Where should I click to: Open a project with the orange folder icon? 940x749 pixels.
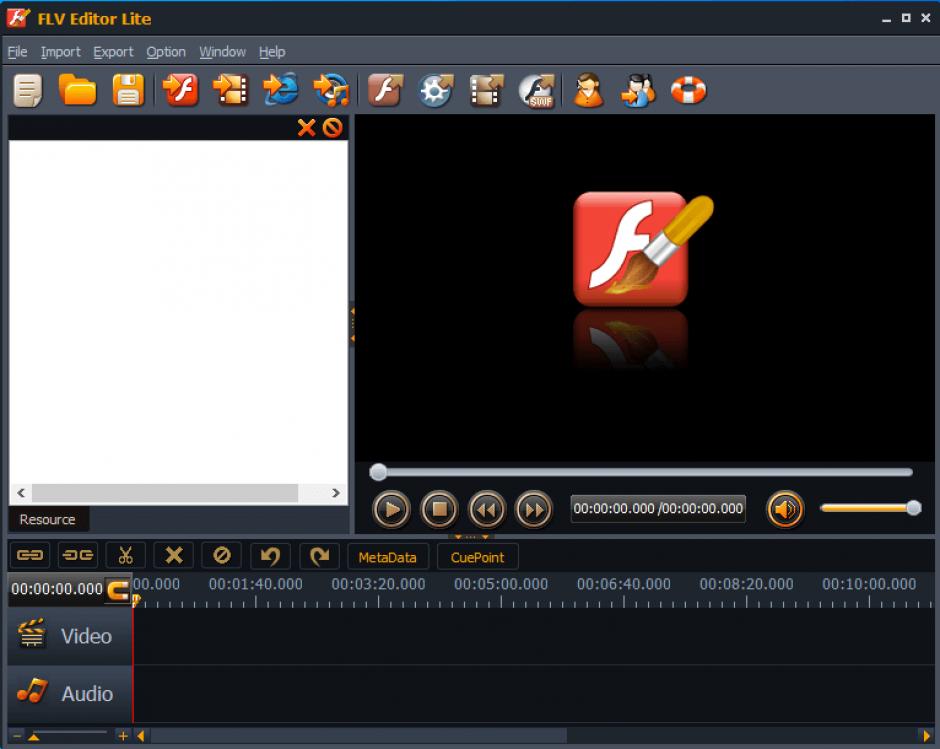[x=78, y=91]
